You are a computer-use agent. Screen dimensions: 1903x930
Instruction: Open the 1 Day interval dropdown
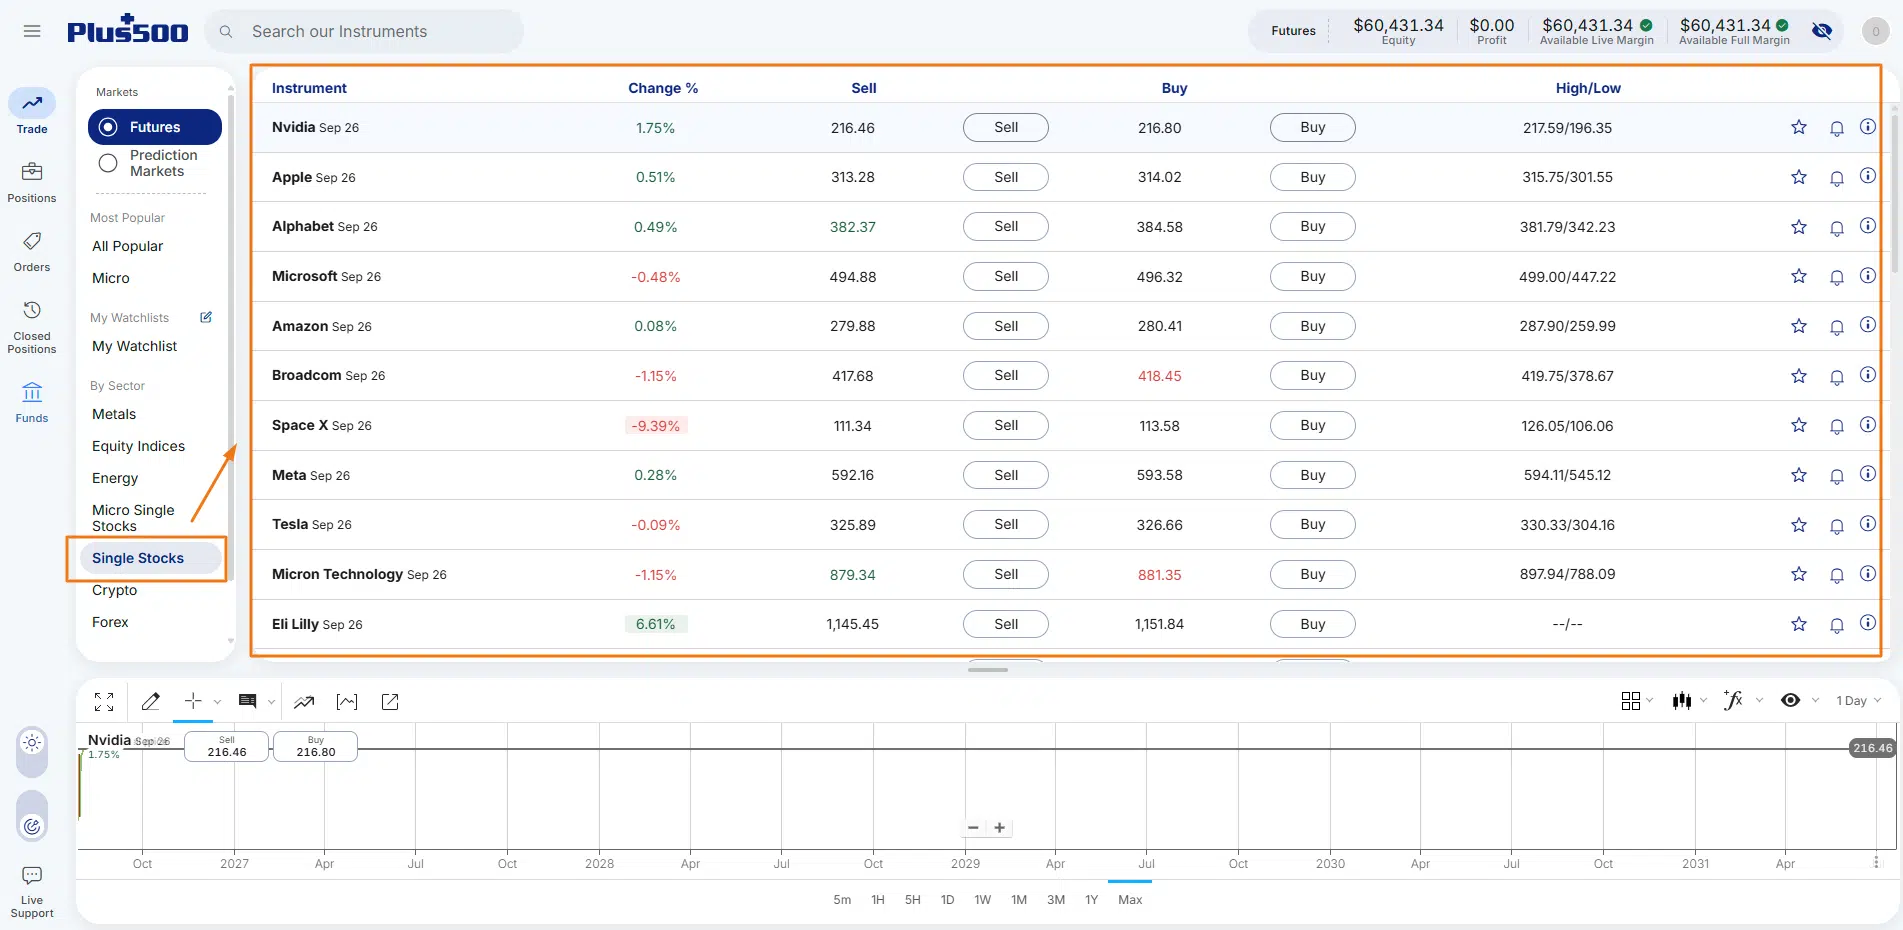pos(1858,701)
